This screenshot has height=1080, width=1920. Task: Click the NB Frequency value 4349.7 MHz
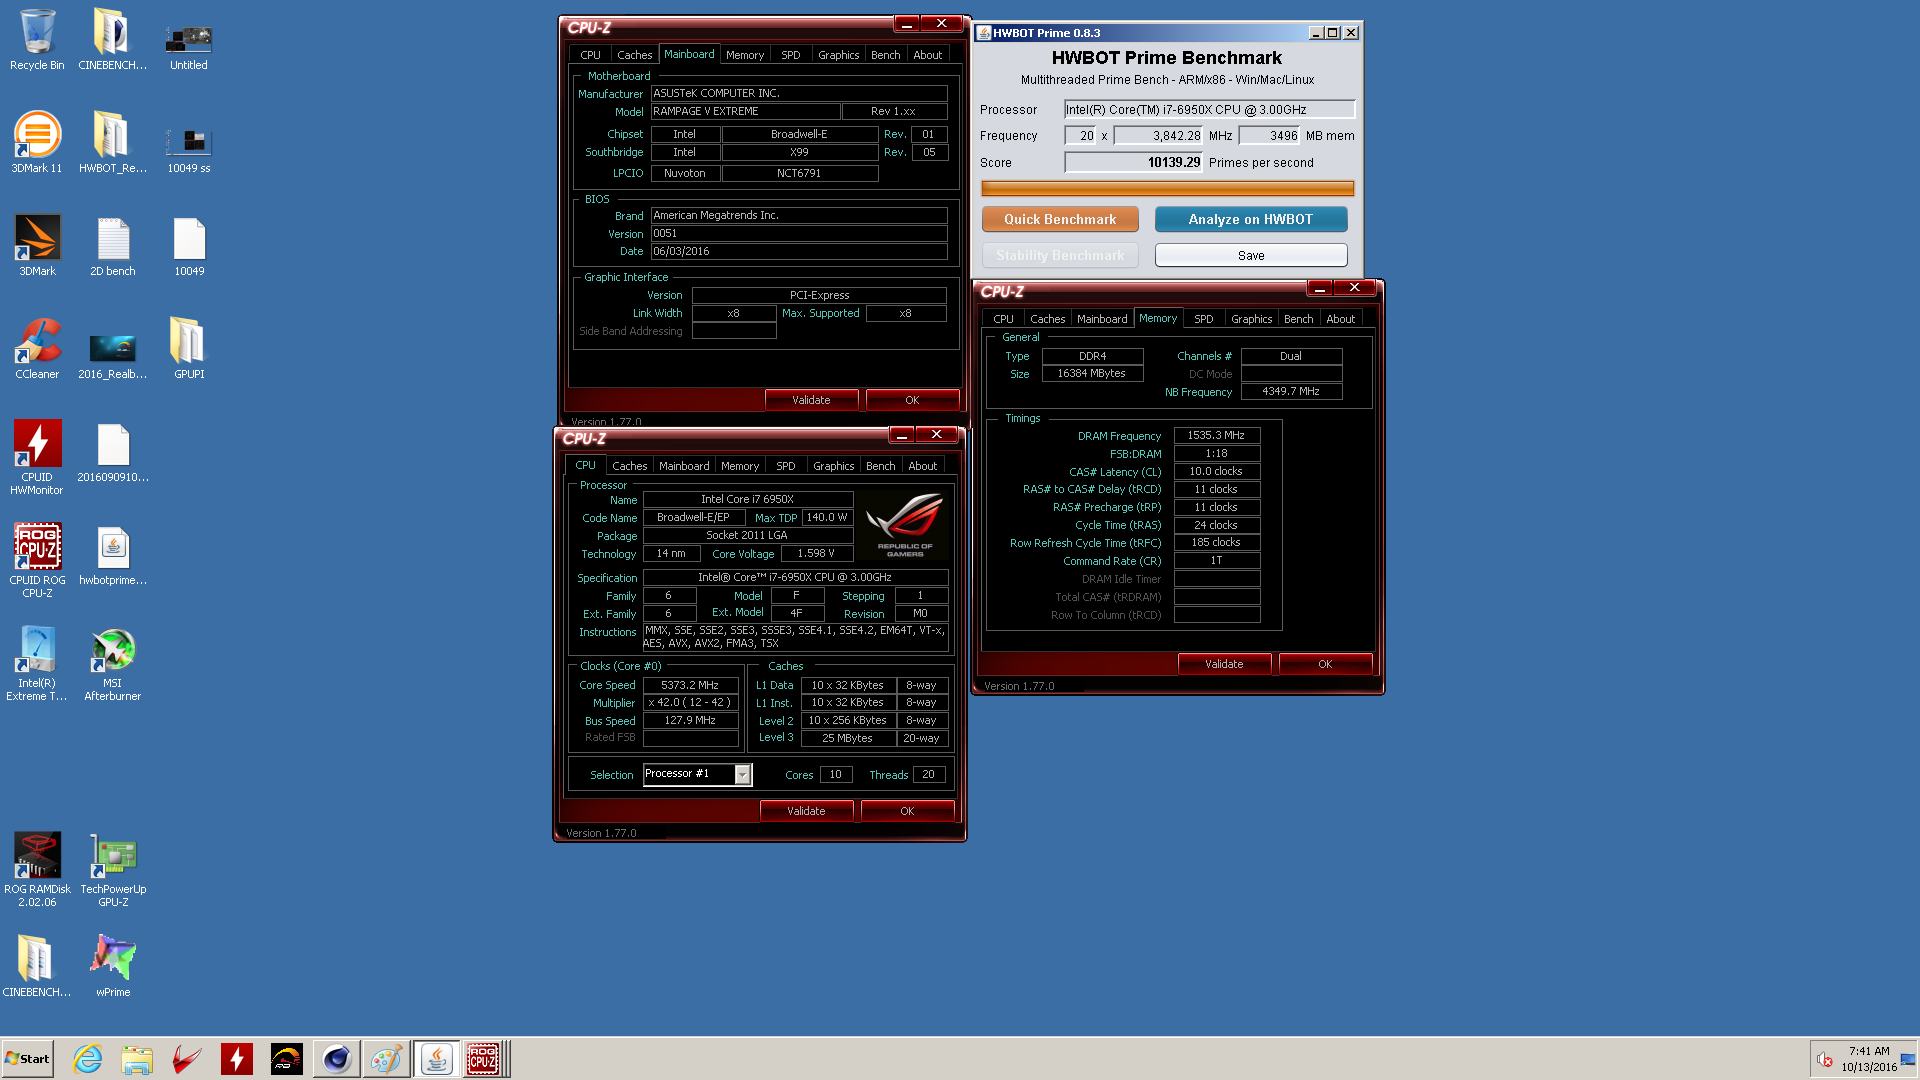tap(1291, 391)
